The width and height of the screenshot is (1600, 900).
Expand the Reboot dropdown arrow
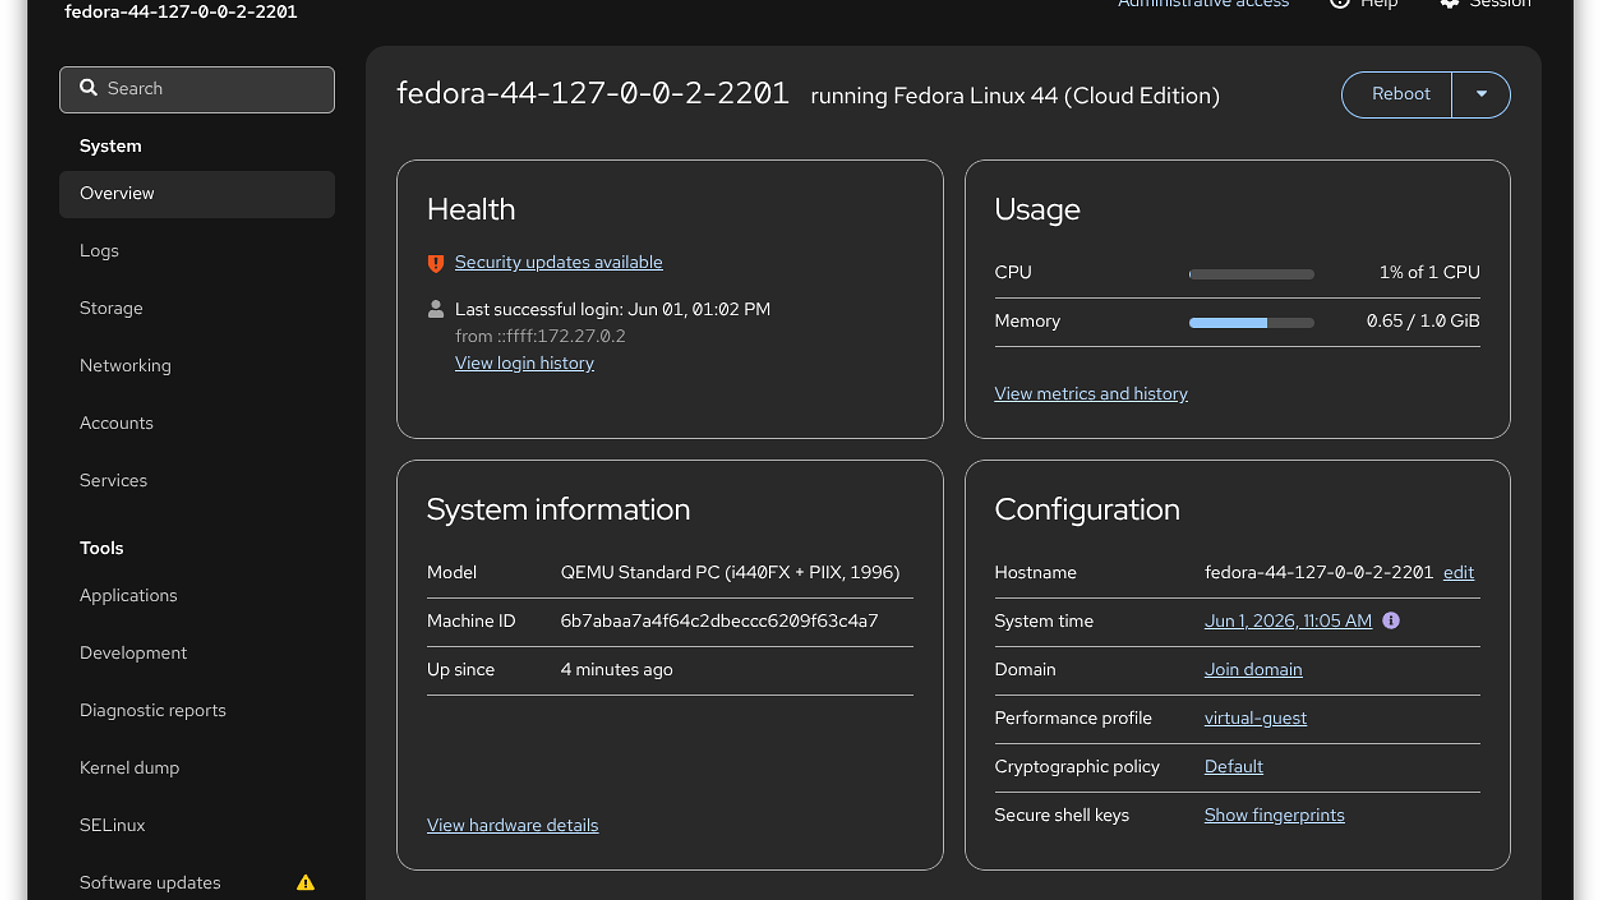pyautogui.click(x=1481, y=95)
